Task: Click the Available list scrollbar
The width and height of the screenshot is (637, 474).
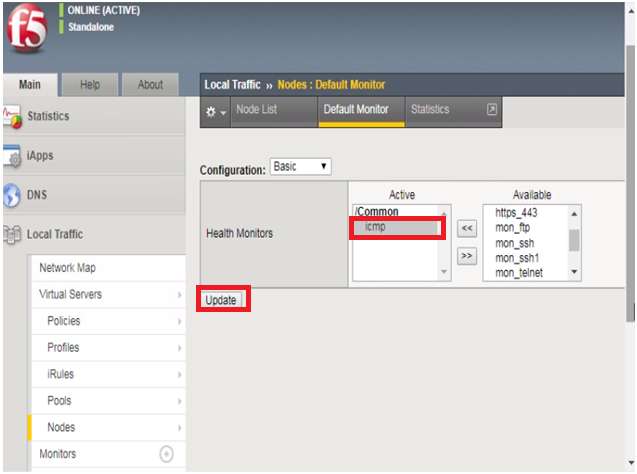Action: point(574,242)
